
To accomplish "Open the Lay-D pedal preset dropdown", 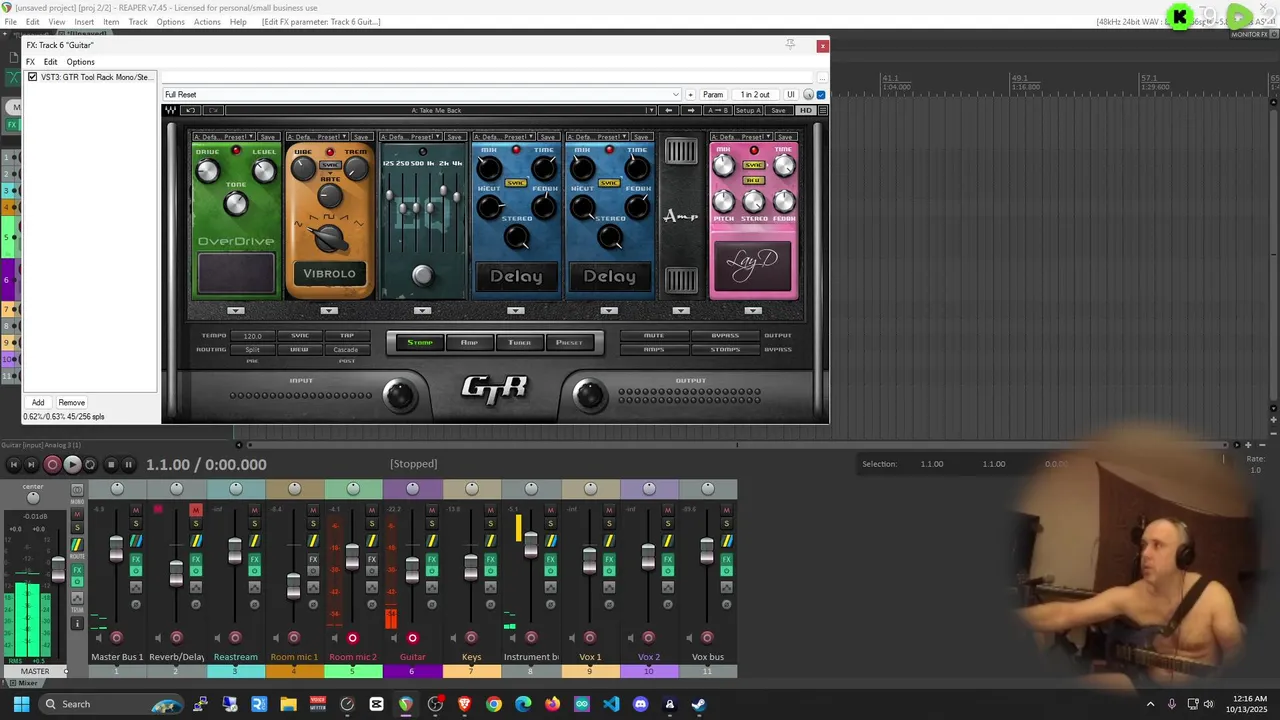I will point(769,137).
